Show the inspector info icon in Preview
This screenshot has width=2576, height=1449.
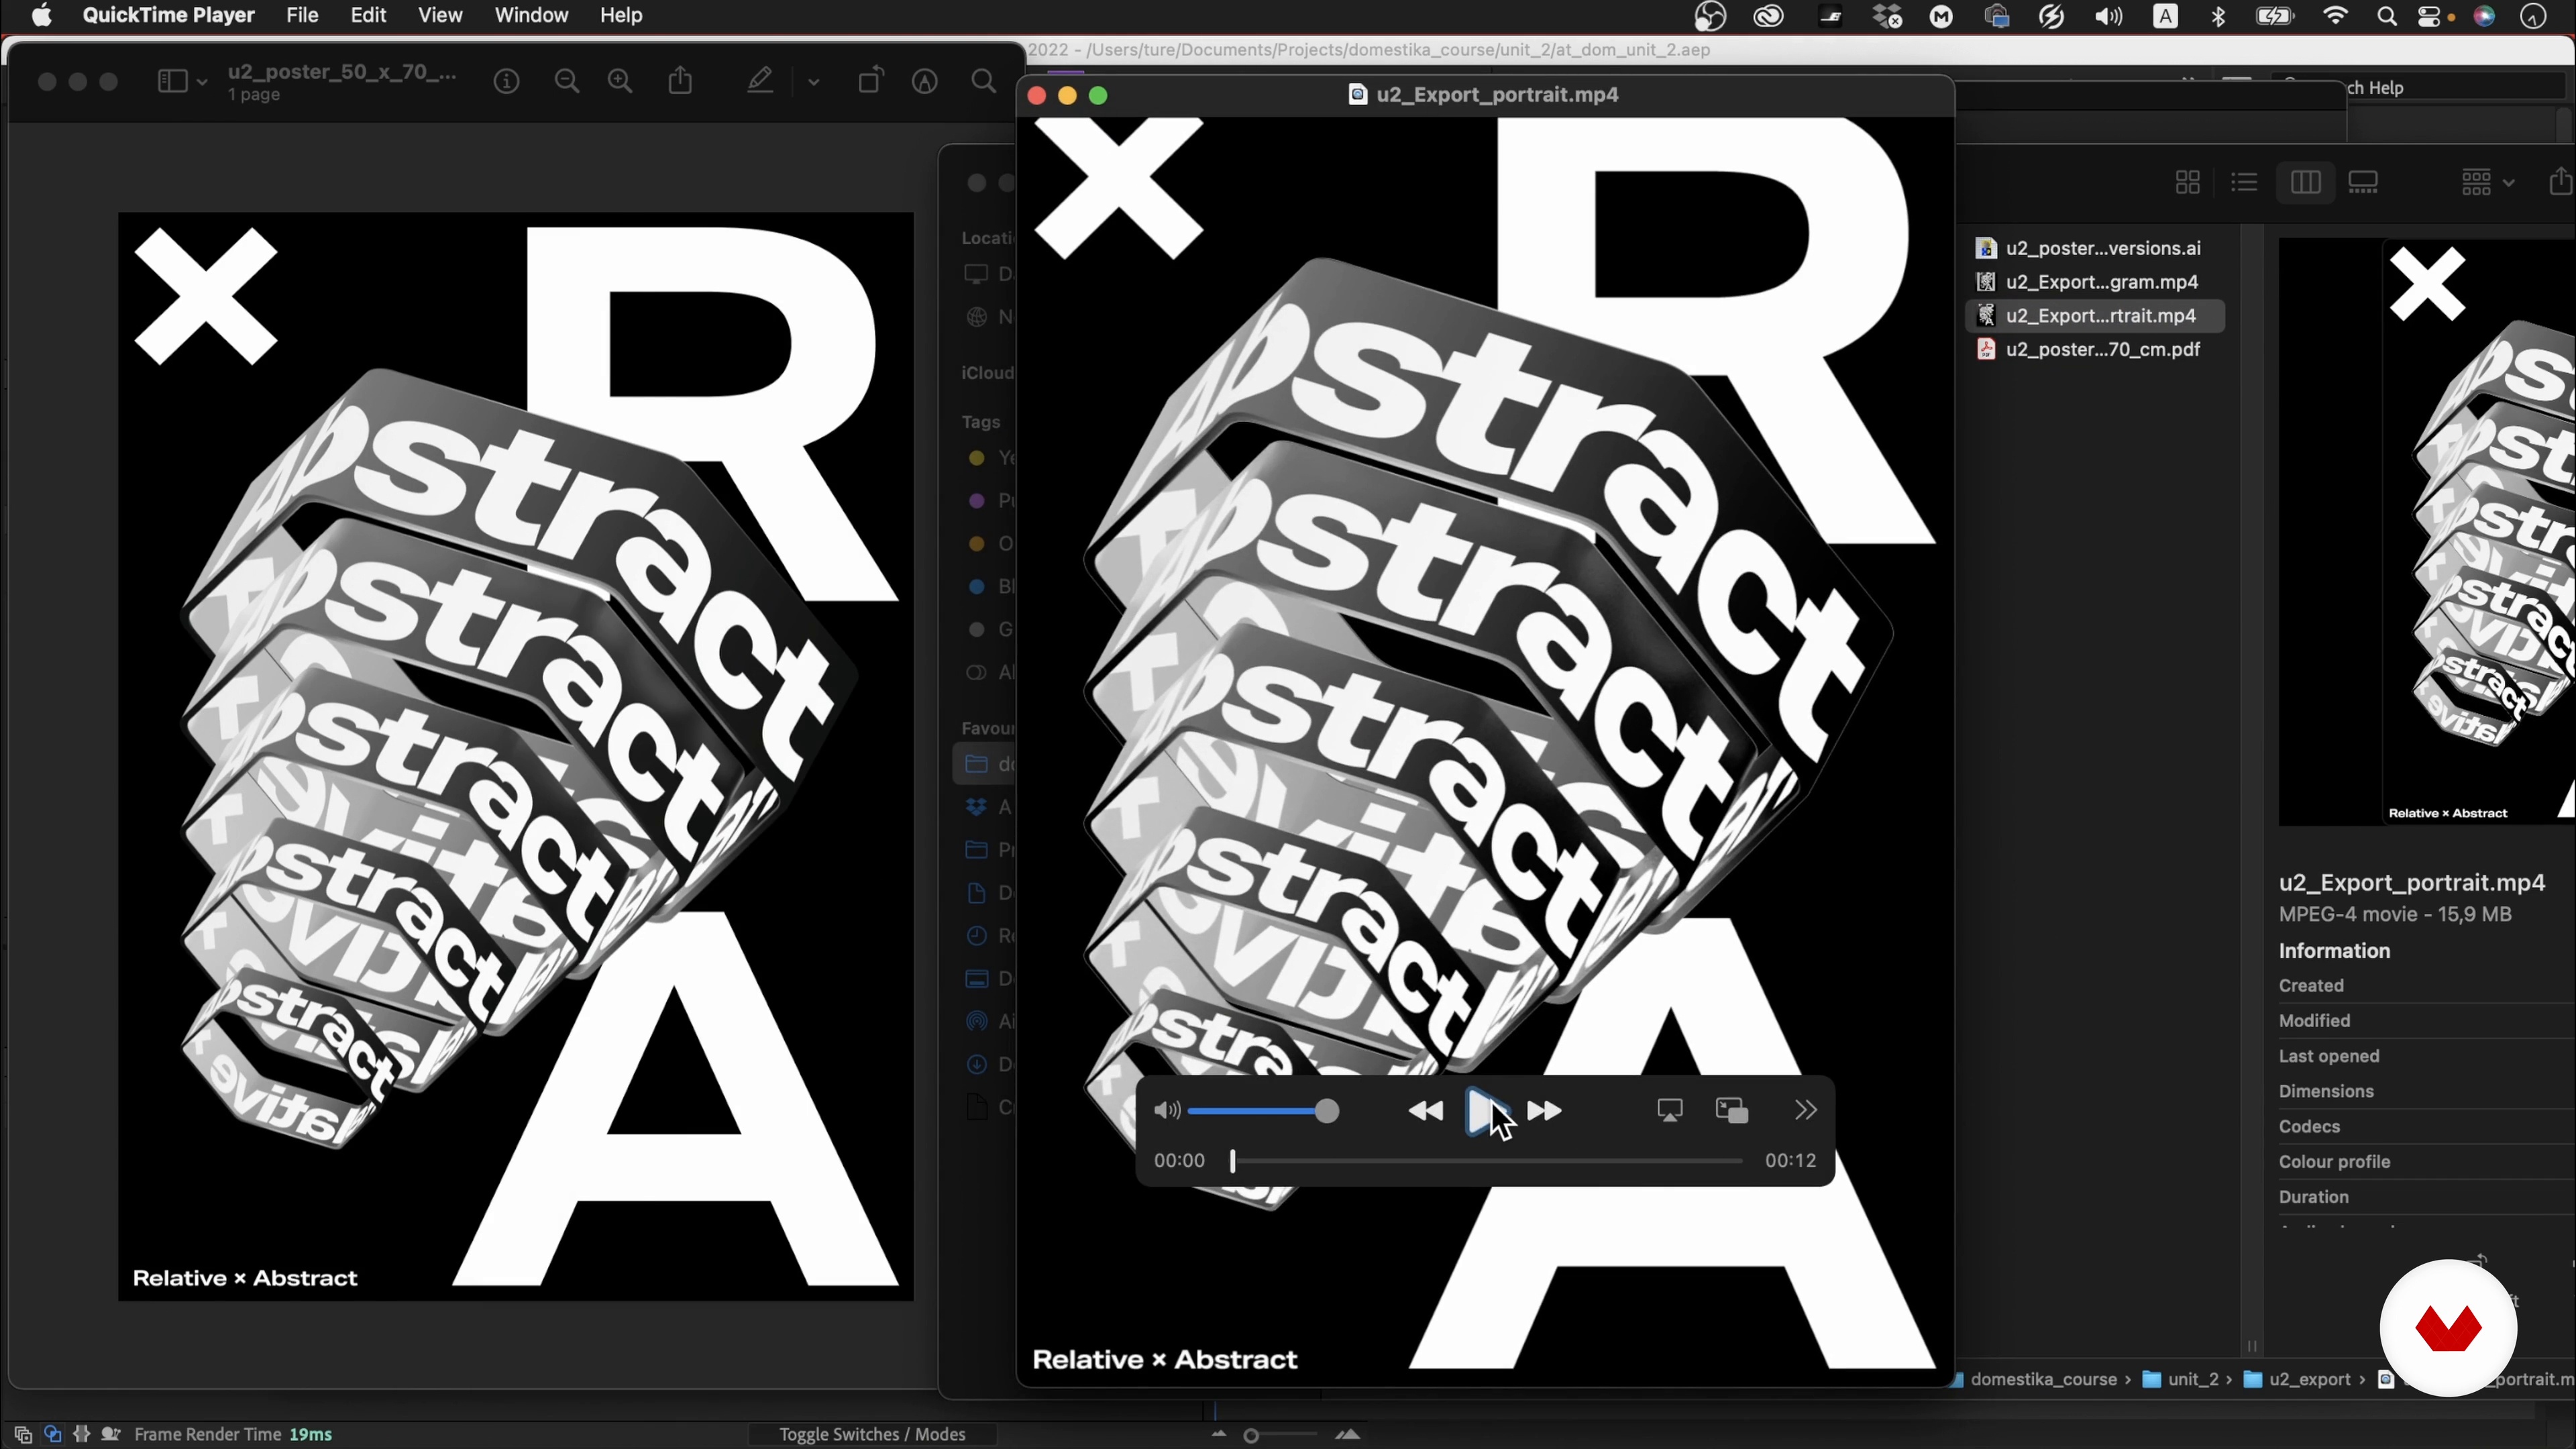click(x=507, y=81)
